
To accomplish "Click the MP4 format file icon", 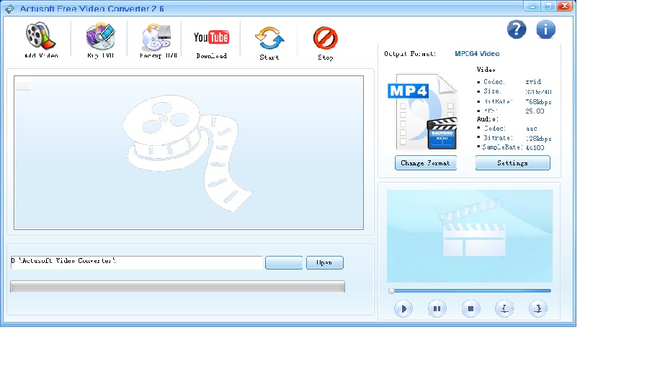I will pyautogui.click(x=423, y=112).
